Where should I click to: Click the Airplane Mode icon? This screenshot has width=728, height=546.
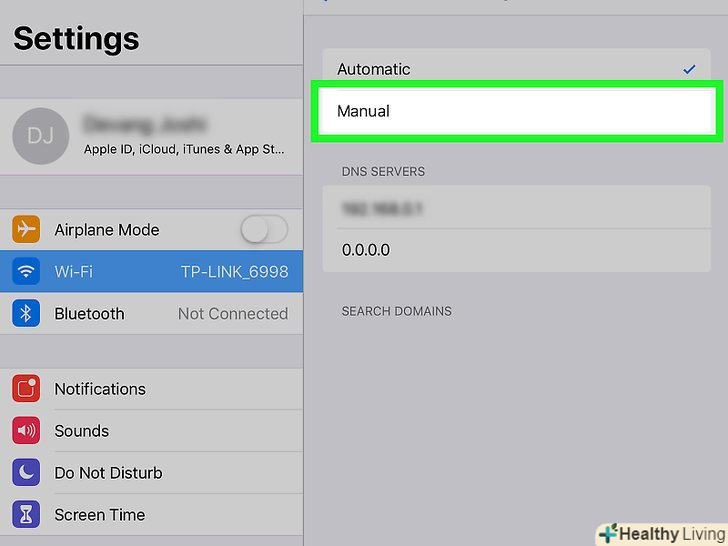coord(26,230)
